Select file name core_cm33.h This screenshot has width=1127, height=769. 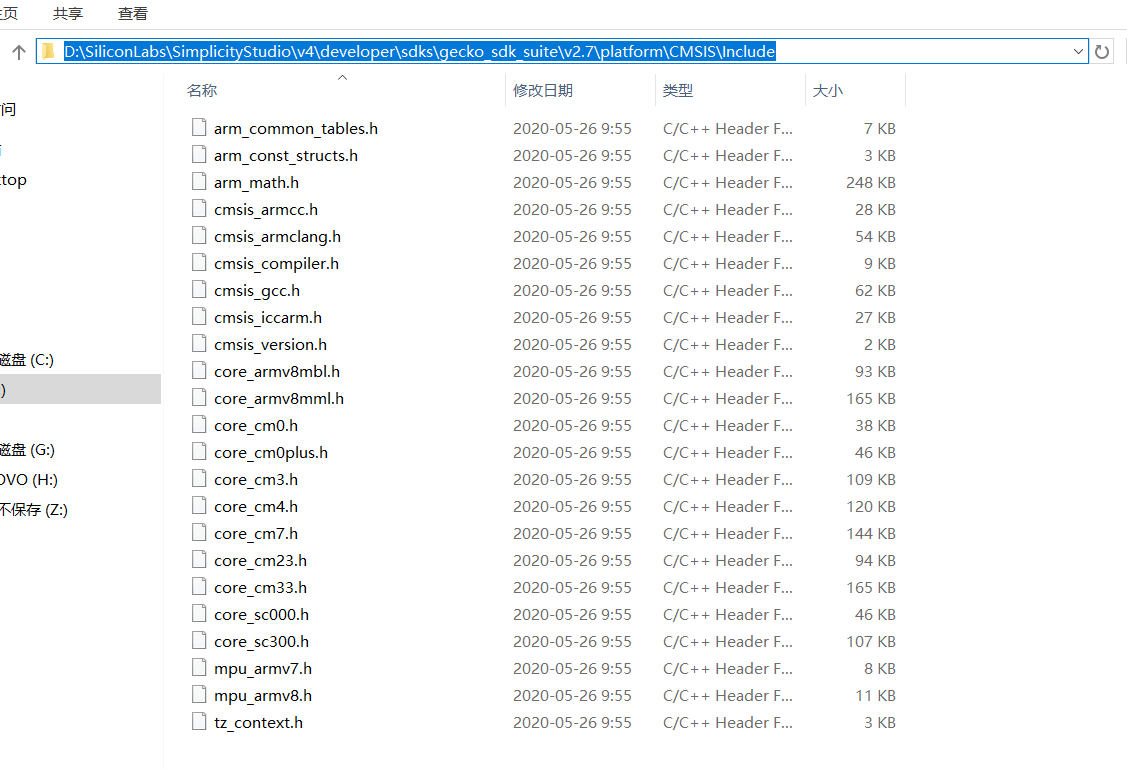[x=260, y=588]
